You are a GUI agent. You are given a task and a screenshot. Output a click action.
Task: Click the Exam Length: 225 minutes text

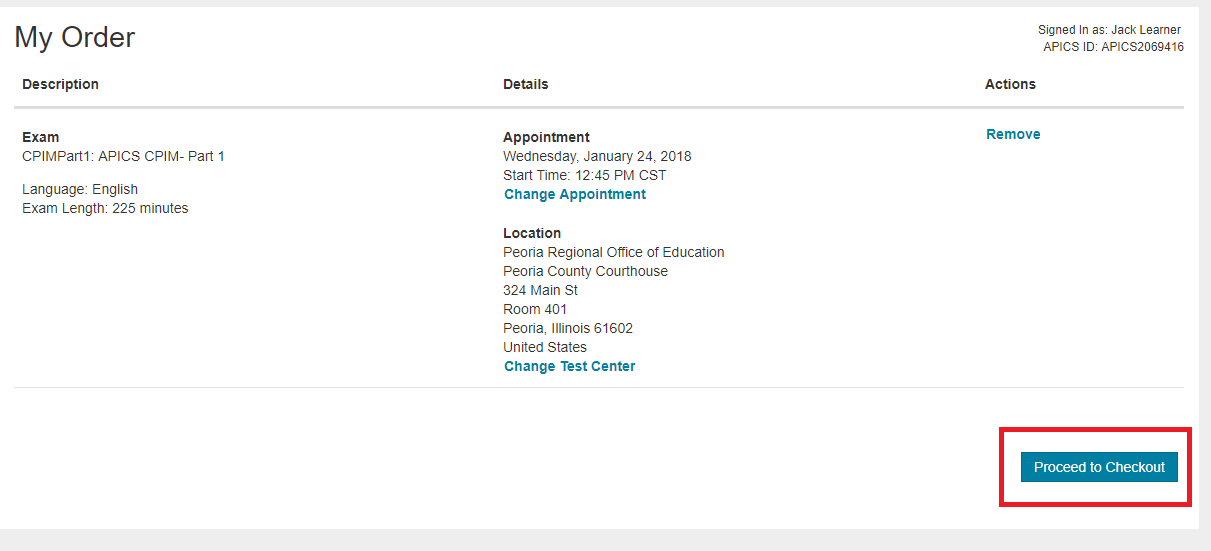(105, 208)
